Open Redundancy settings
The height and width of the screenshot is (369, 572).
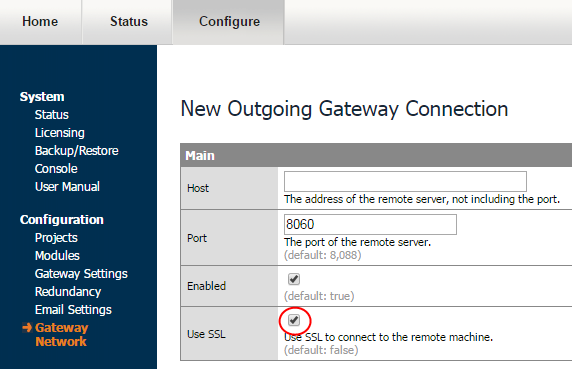coord(68,292)
